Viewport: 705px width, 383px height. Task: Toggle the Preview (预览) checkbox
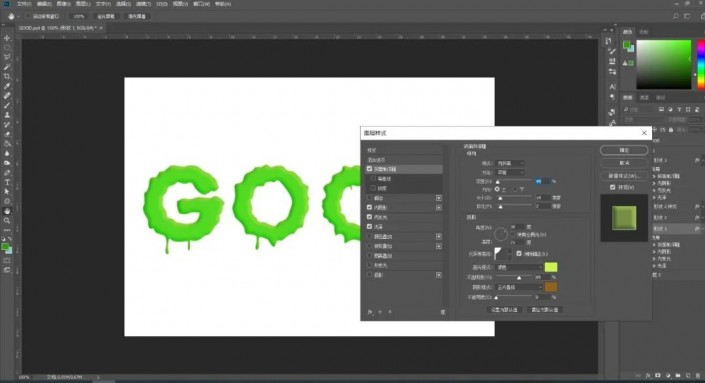(612, 187)
